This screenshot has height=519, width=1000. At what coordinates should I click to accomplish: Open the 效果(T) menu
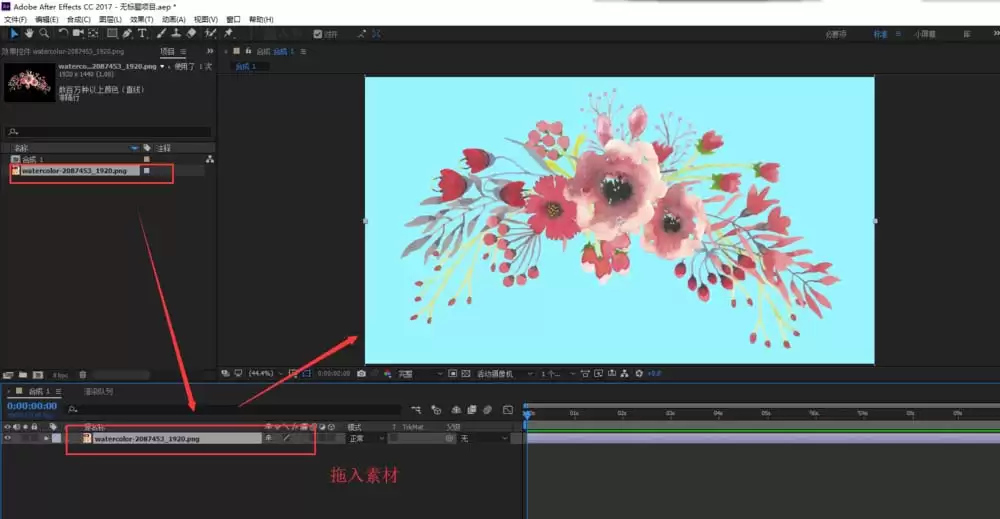[142, 20]
